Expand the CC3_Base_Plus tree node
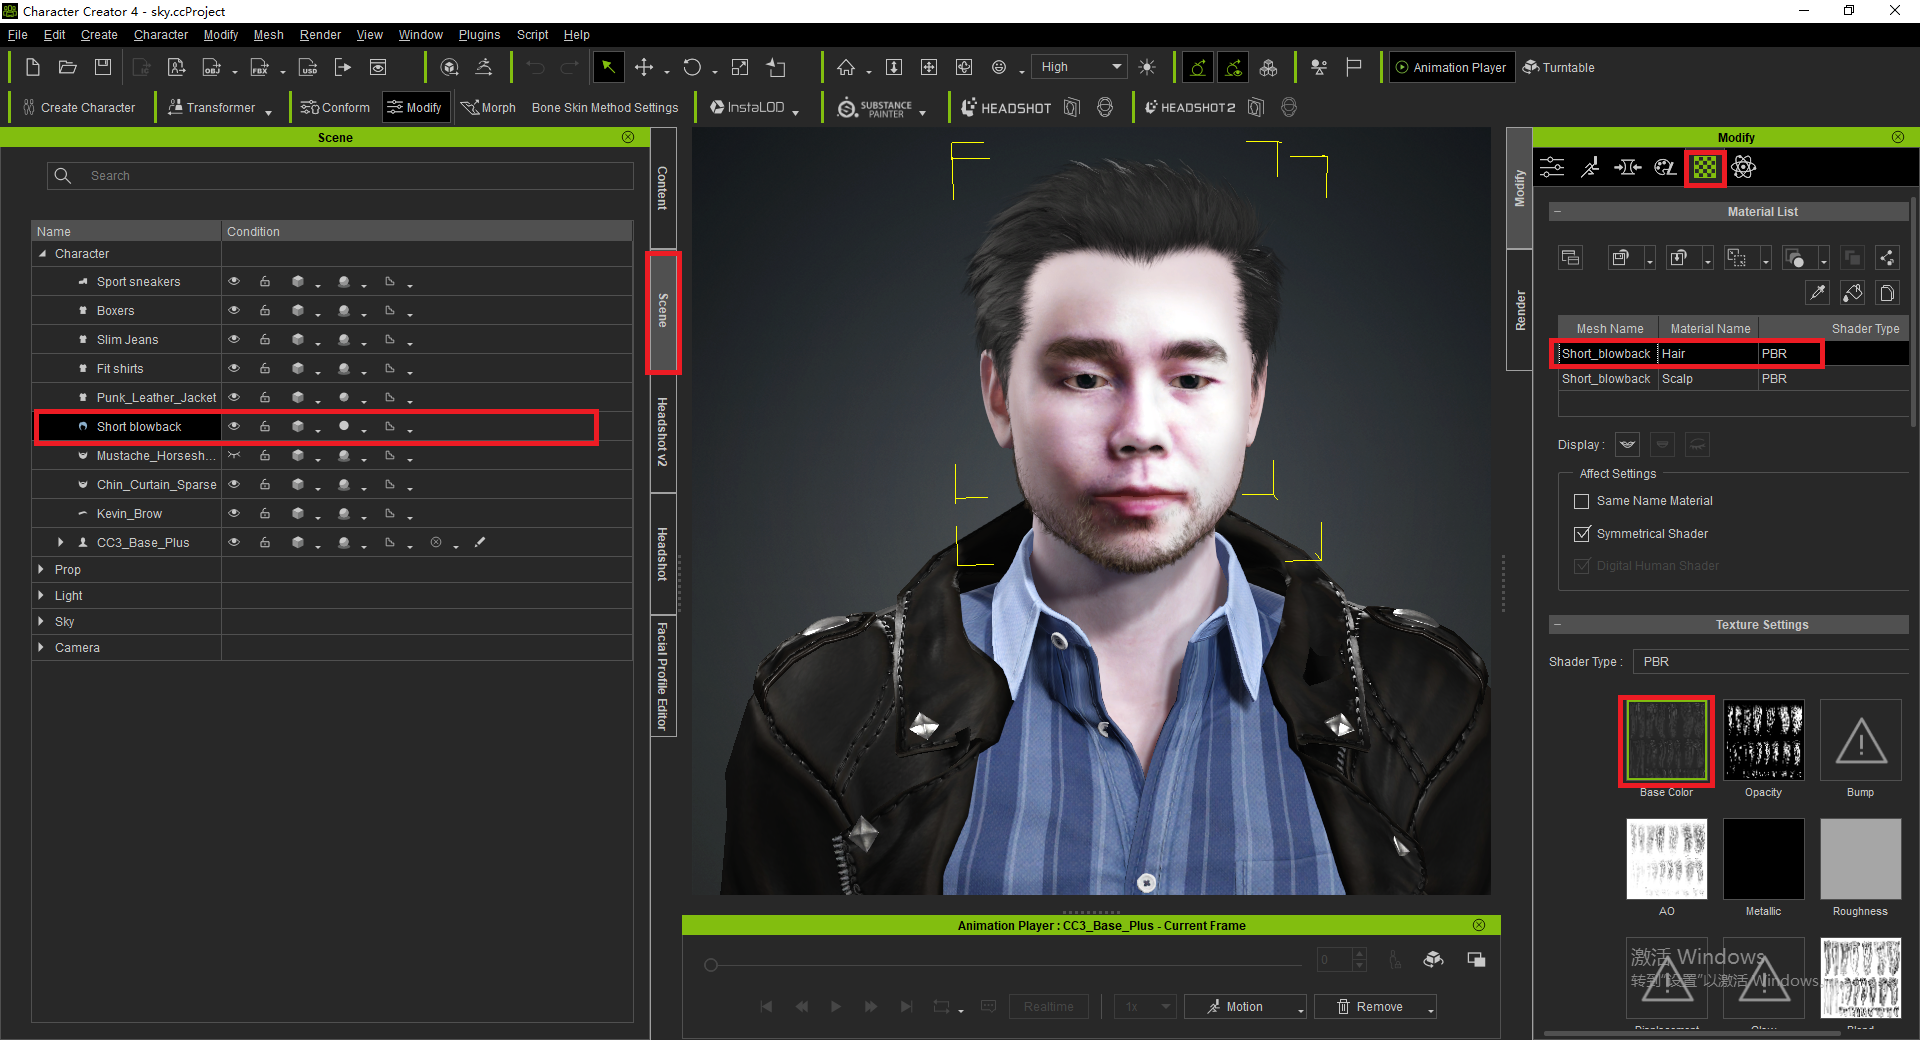1920x1040 pixels. point(61,542)
